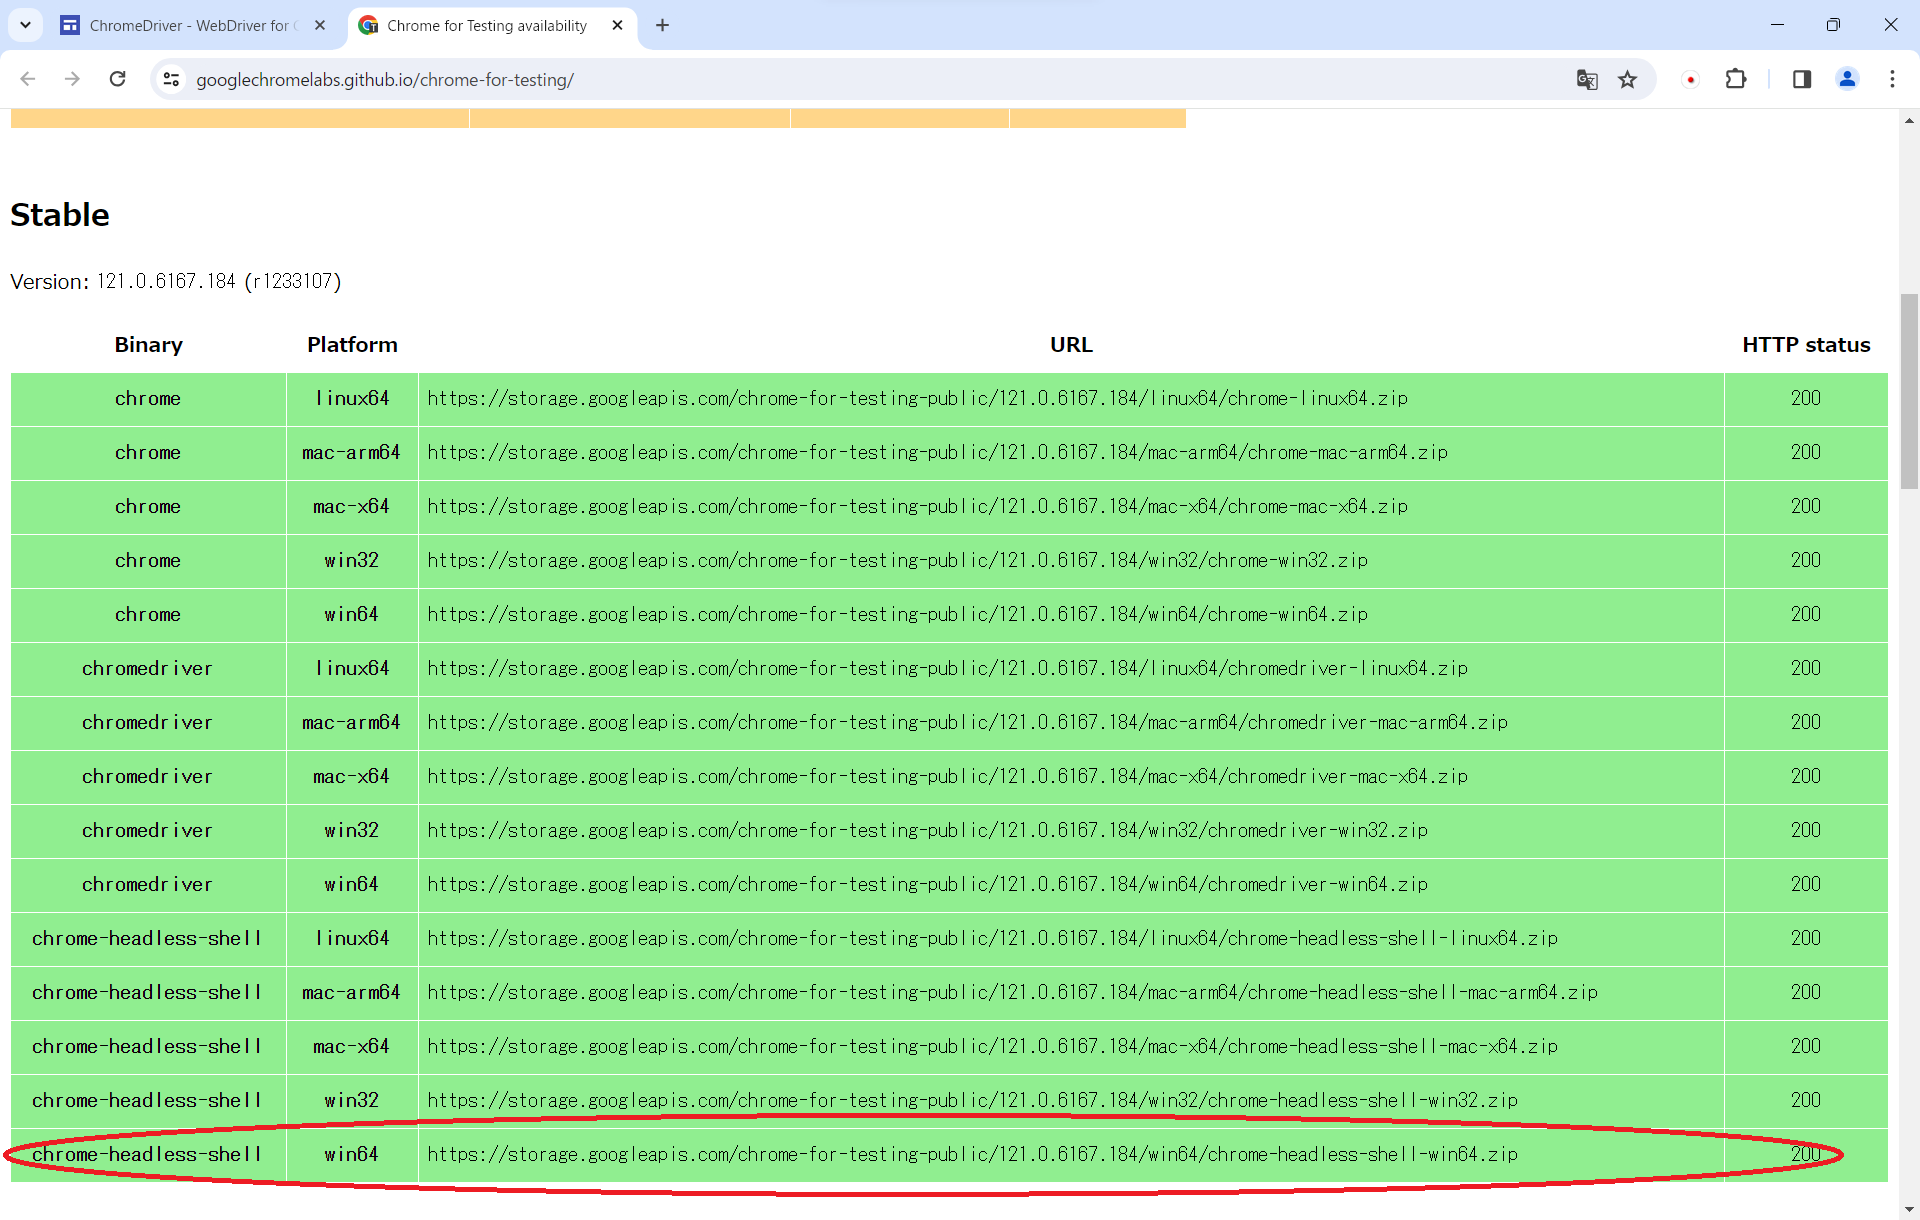
Task: Click the red recording extension icon
Action: coord(1690,79)
